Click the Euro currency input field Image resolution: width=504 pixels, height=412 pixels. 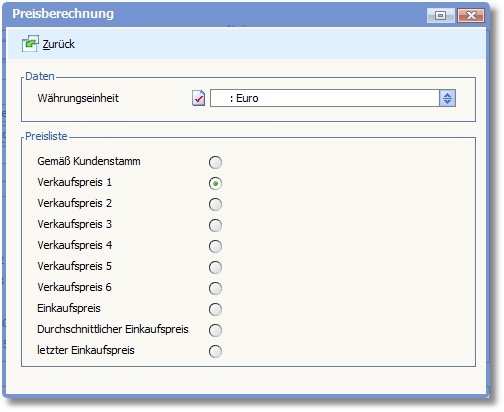tap(325, 98)
